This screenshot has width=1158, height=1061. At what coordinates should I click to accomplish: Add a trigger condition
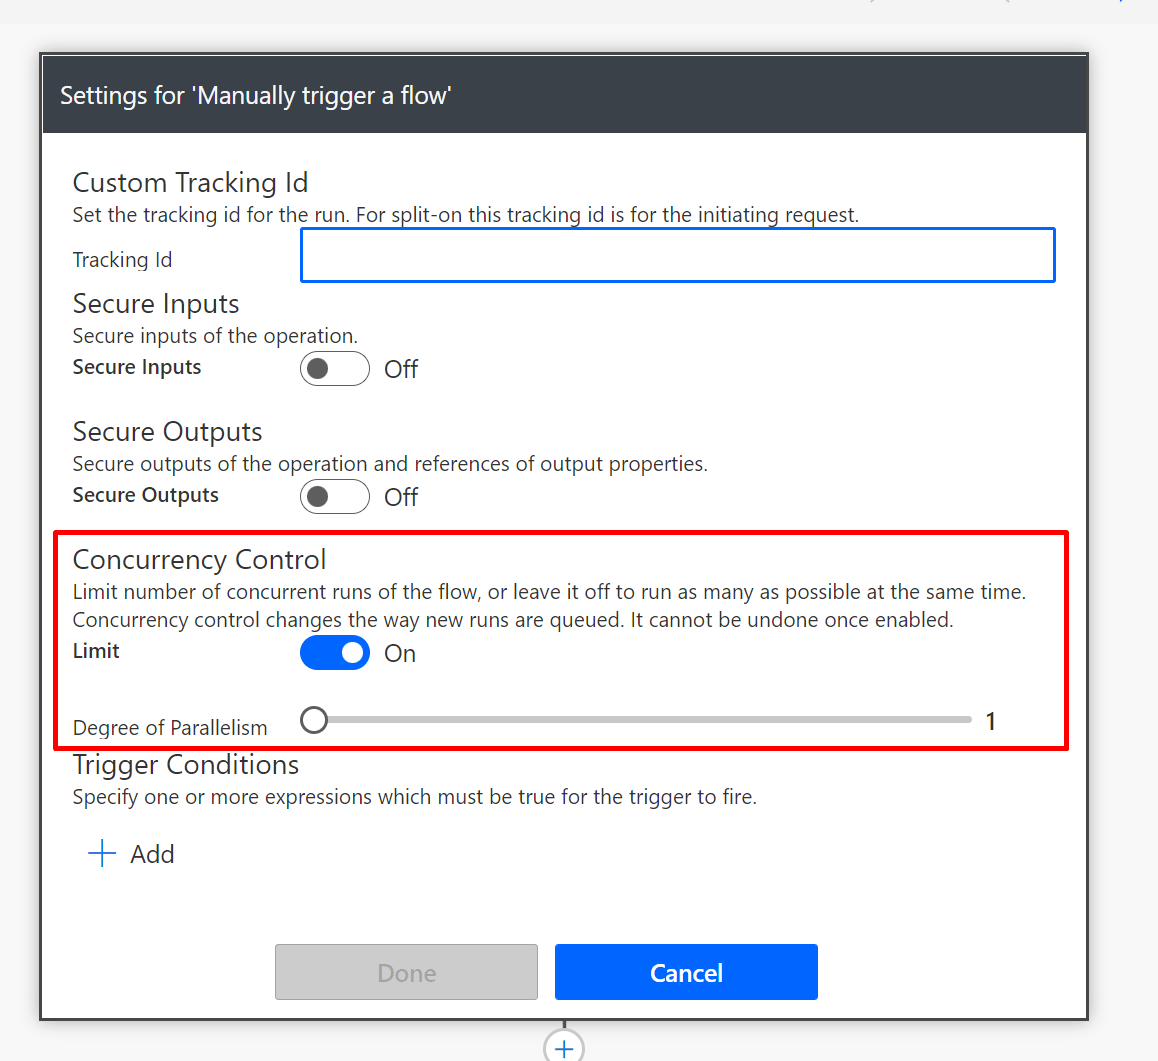[x=131, y=854]
